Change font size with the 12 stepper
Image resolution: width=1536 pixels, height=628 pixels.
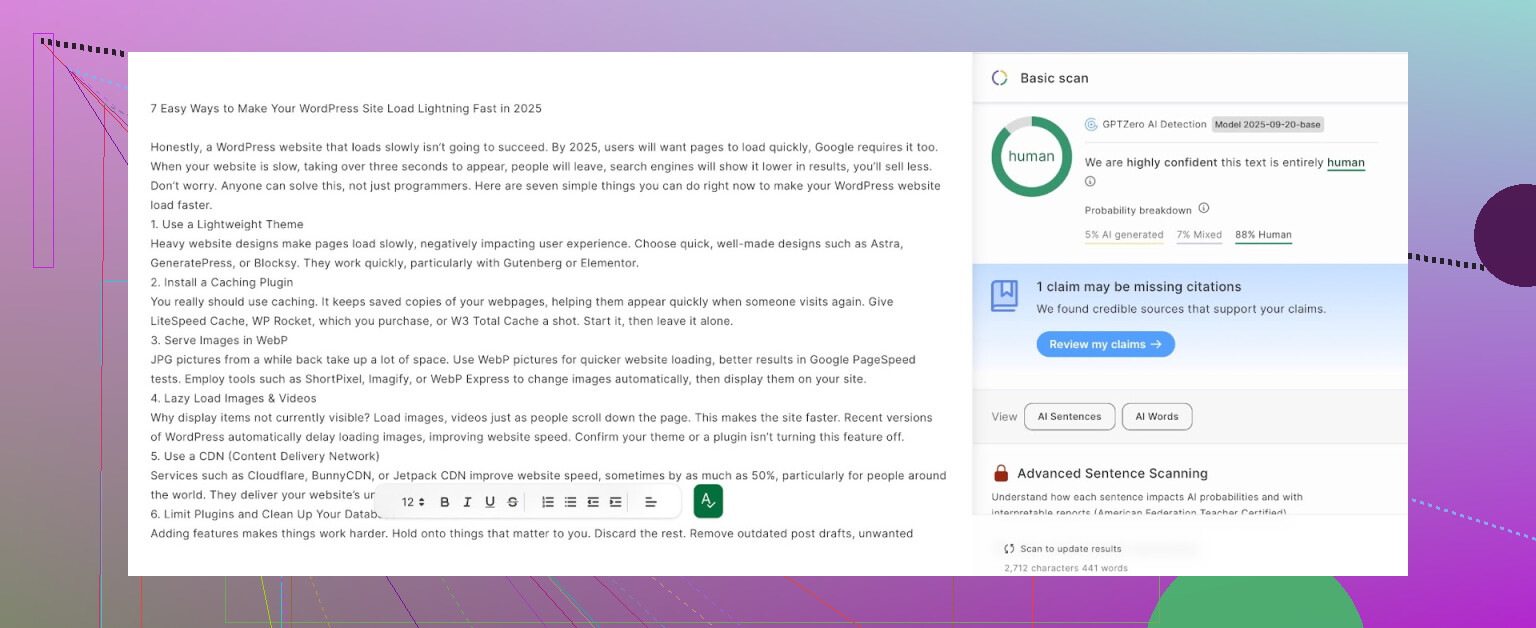click(x=413, y=502)
